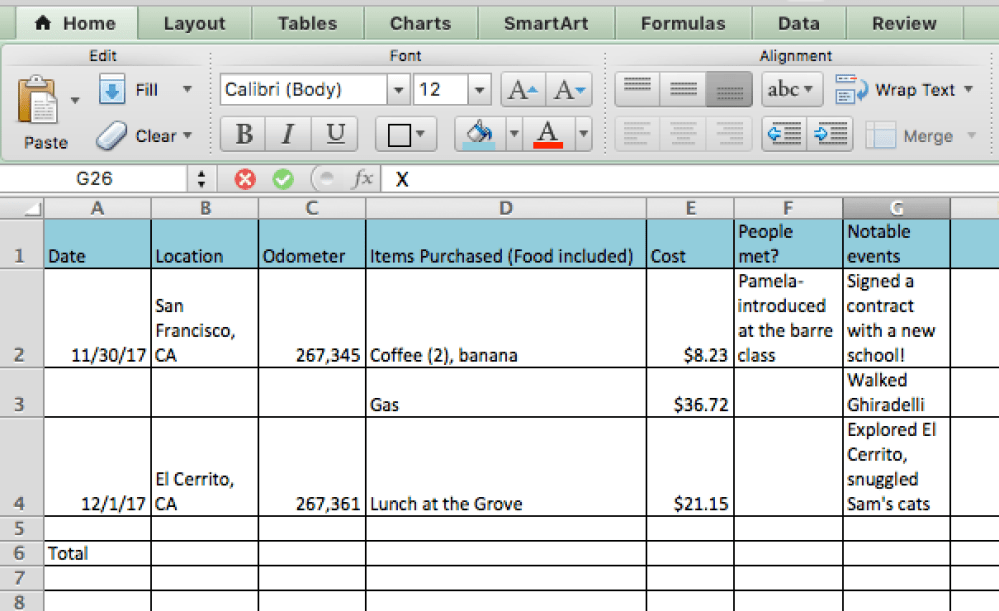Click the red cancel entry icon
Viewport: 999px width, 611px height.
(x=245, y=179)
